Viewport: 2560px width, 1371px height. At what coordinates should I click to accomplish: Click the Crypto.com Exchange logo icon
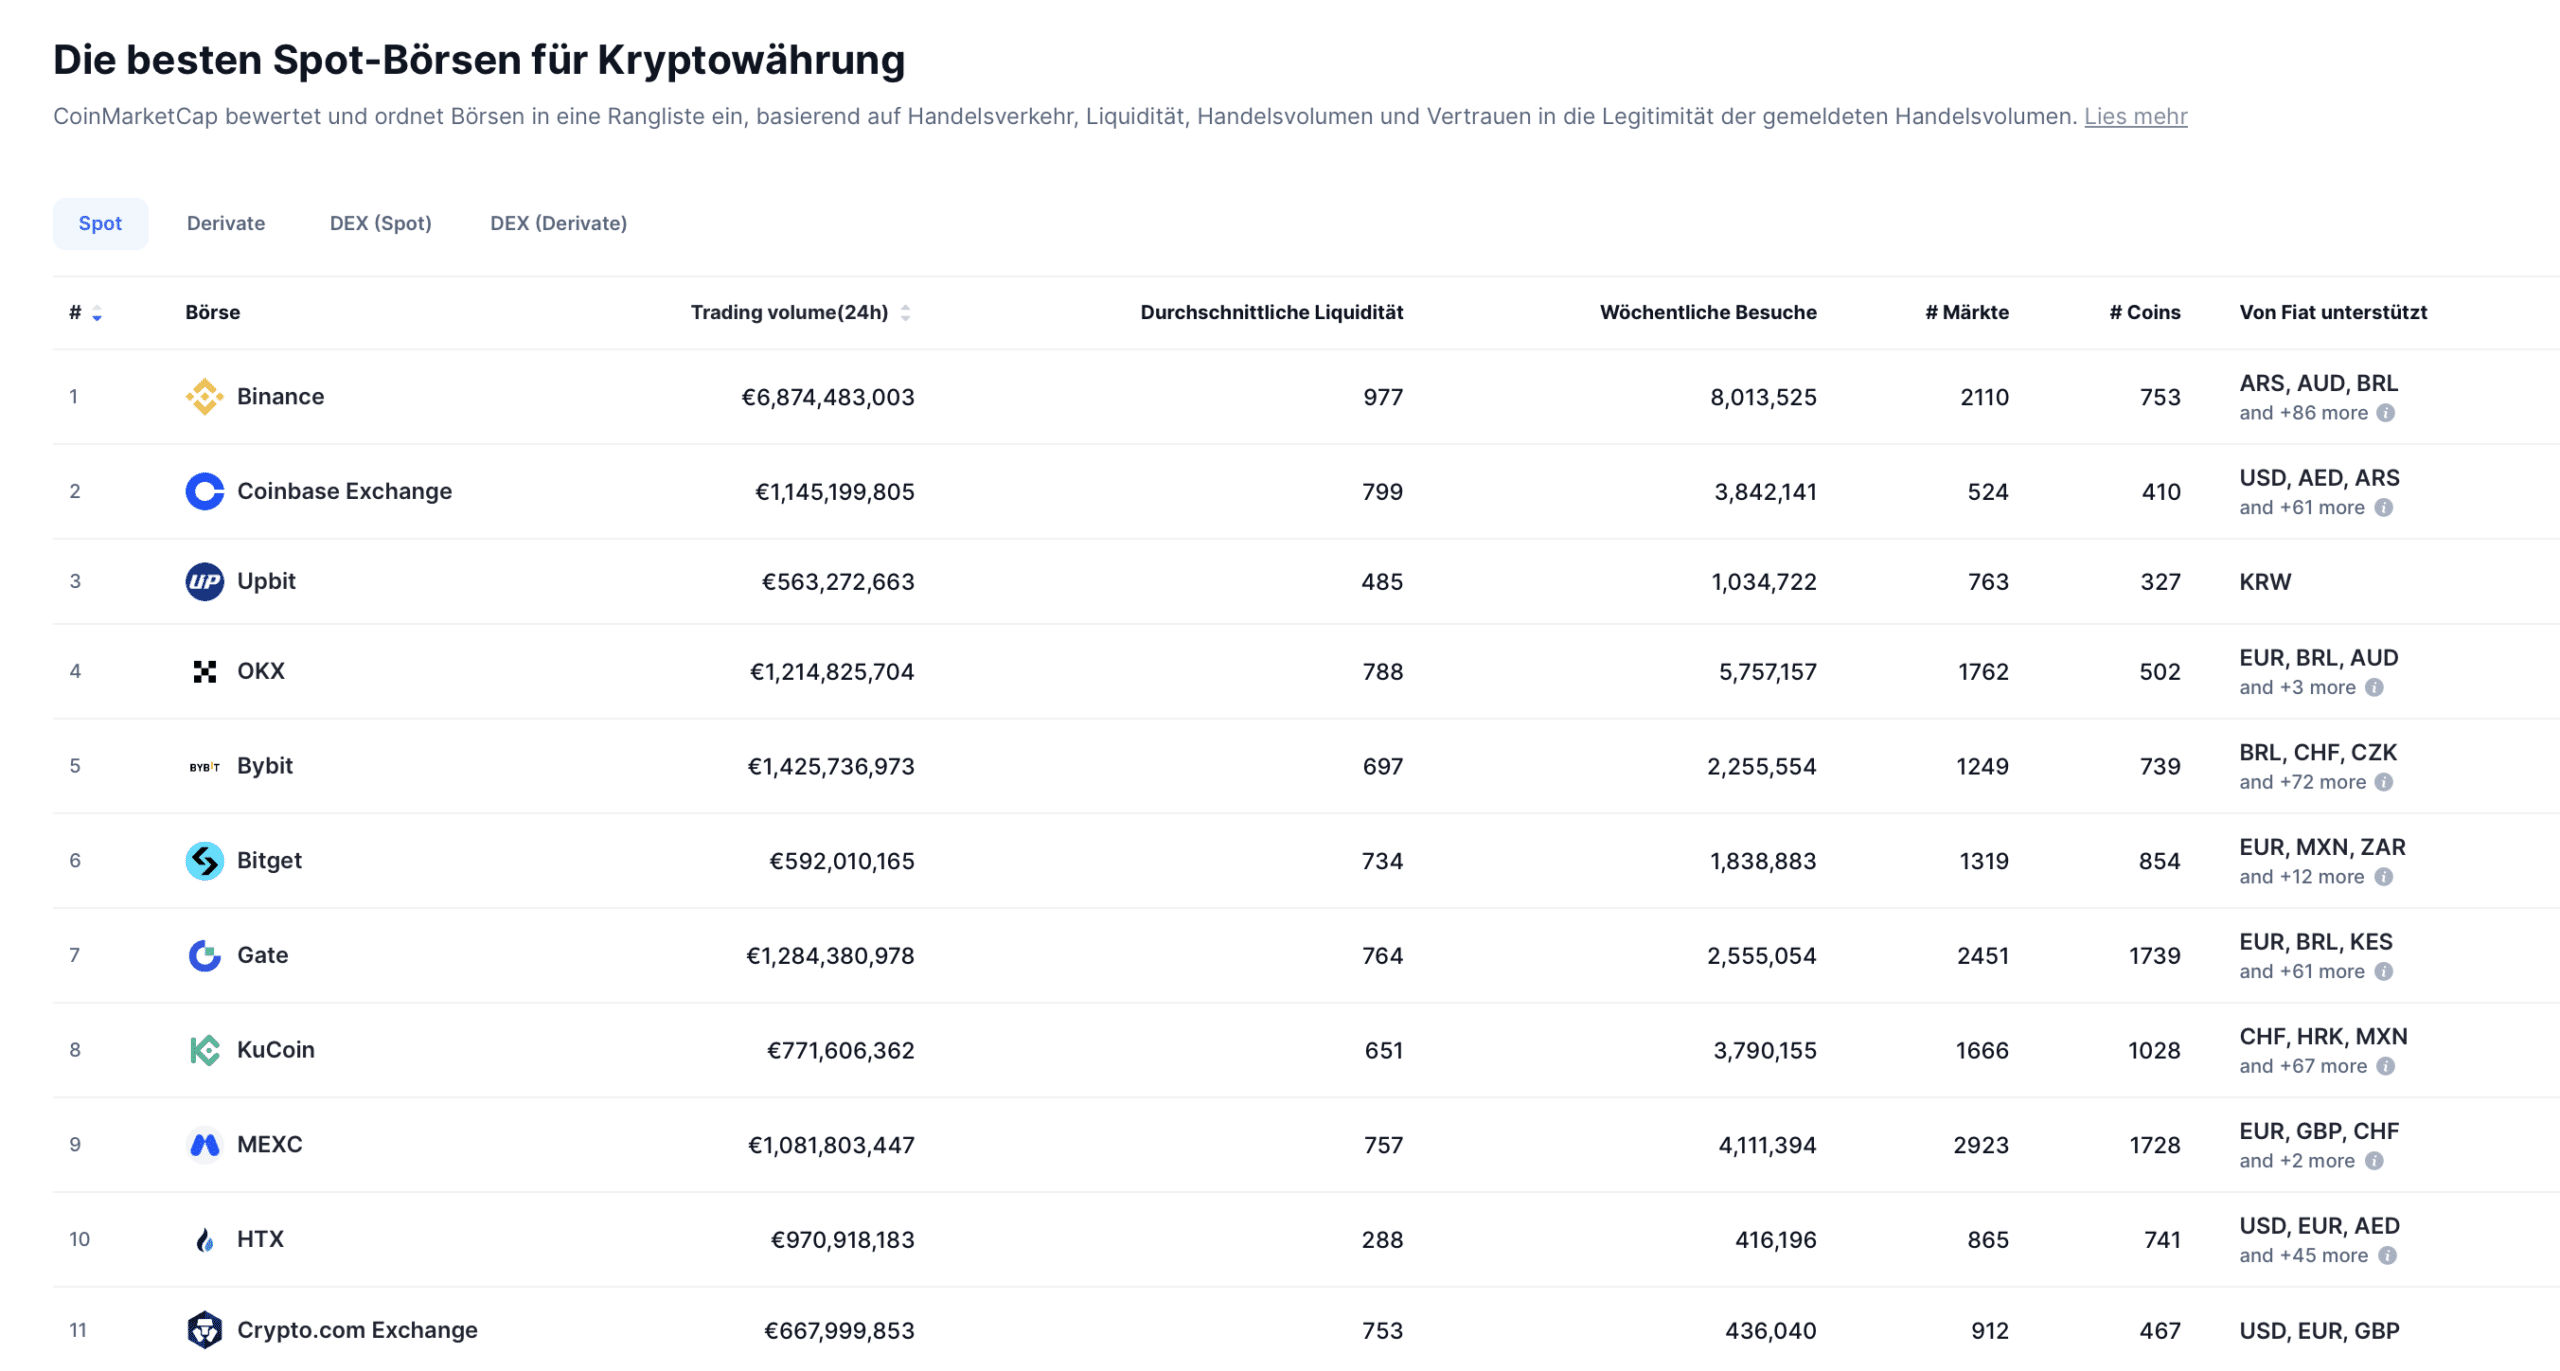pyautogui.click(x=204, y=1329)
